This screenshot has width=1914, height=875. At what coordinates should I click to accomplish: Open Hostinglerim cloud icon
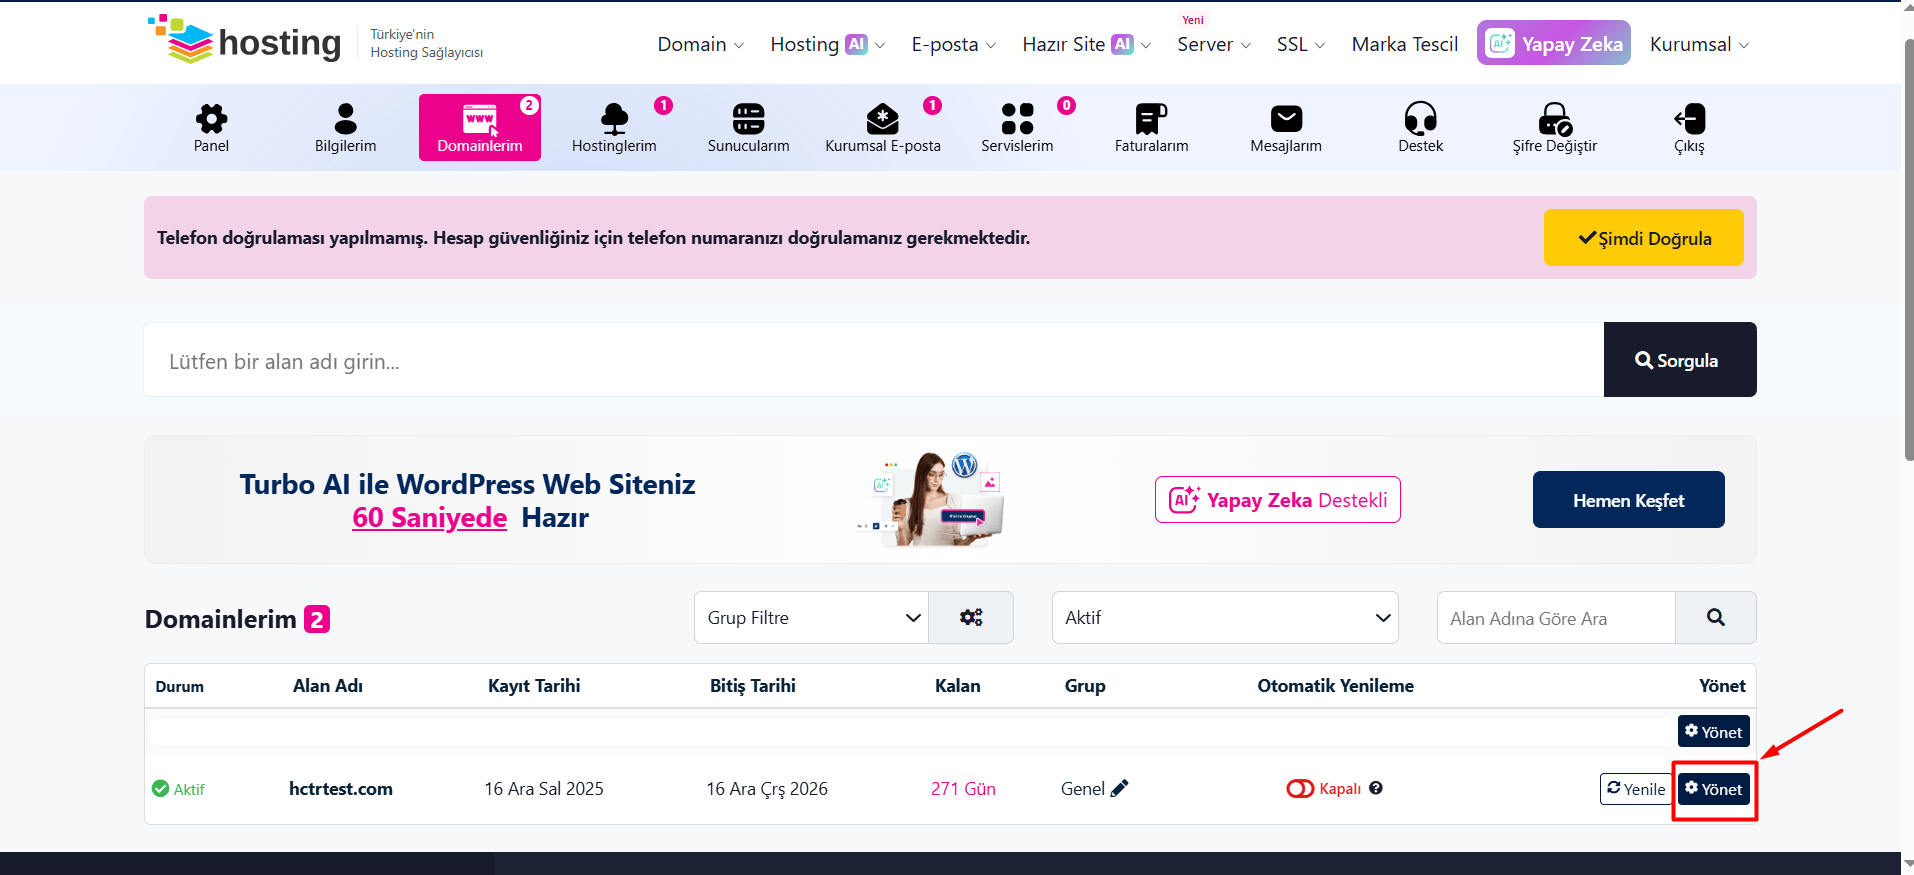pyautogui.click(x=614, y=119)
